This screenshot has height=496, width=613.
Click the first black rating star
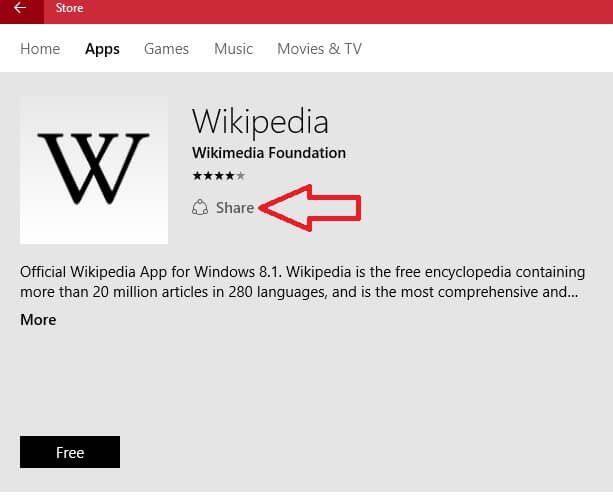(197, 176)
